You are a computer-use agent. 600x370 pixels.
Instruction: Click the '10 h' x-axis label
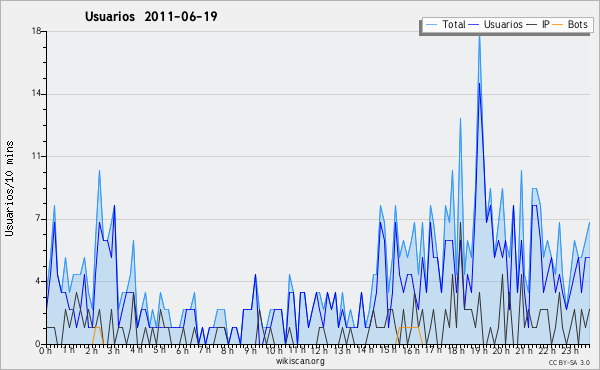(274, 351)
